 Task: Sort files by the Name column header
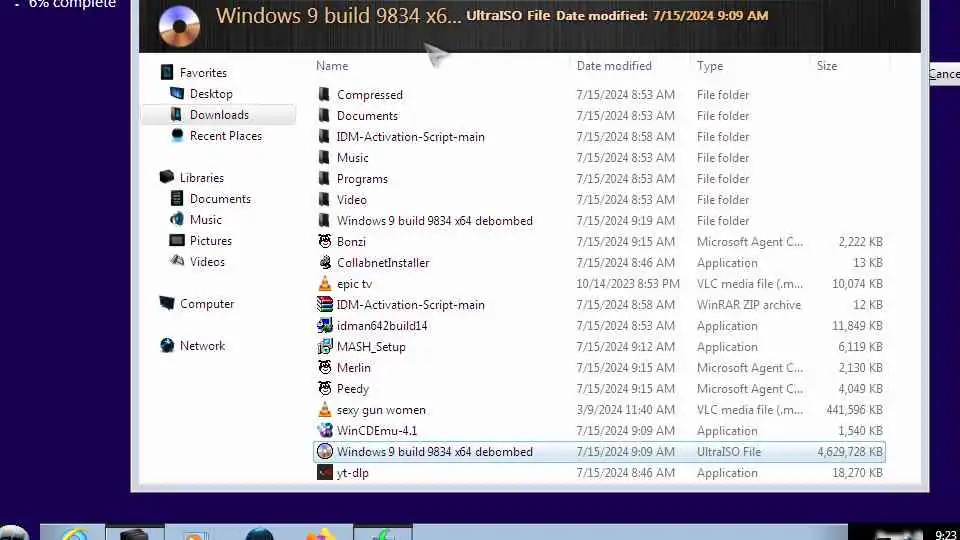(332, 66)
